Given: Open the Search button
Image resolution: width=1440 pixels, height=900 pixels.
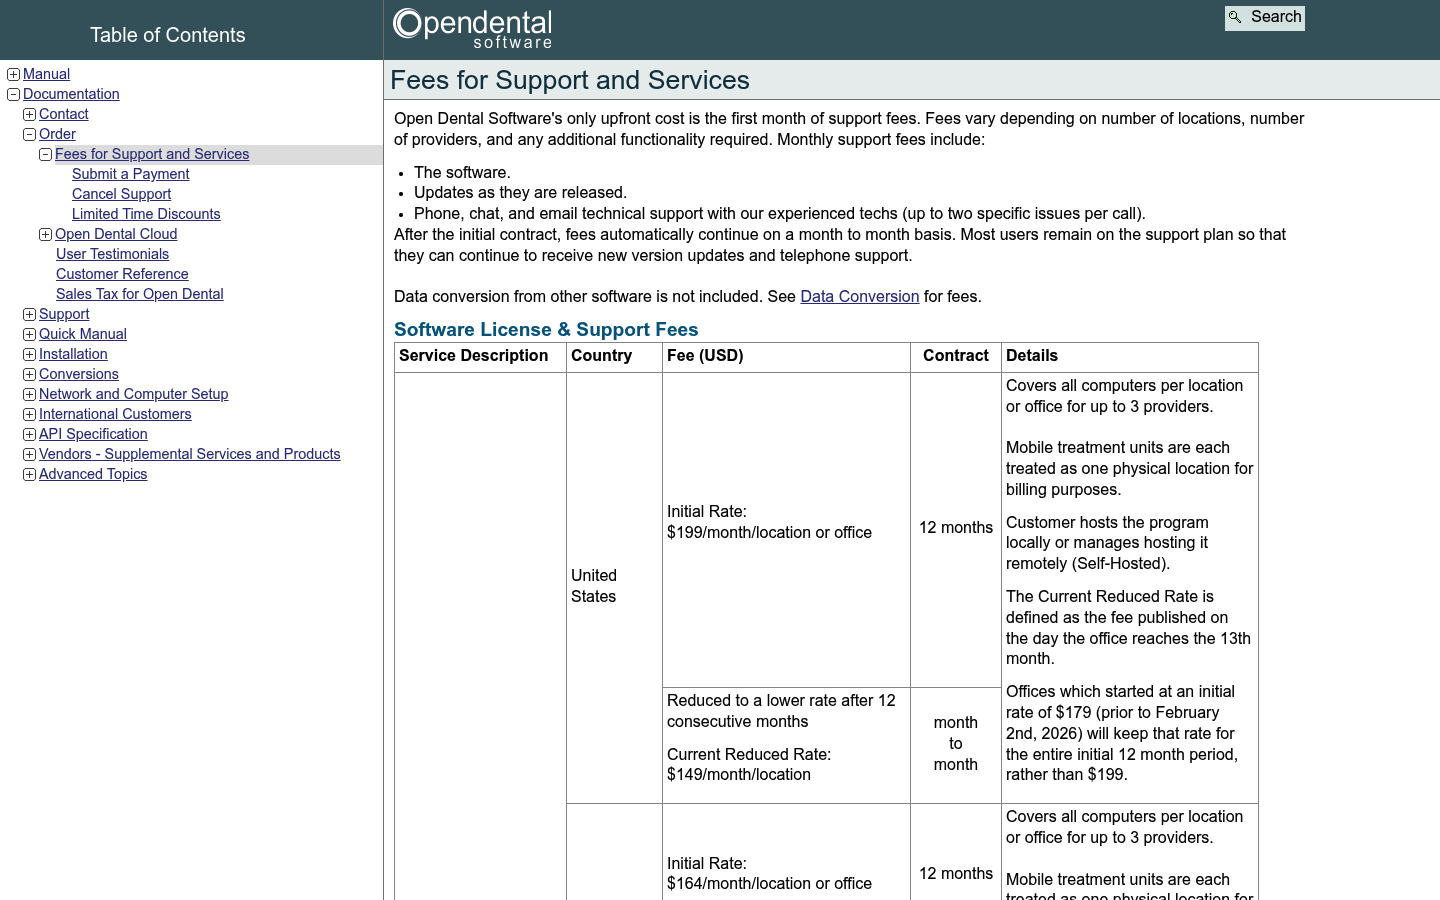Looking at the screenshot, I should pos(1265,18).
